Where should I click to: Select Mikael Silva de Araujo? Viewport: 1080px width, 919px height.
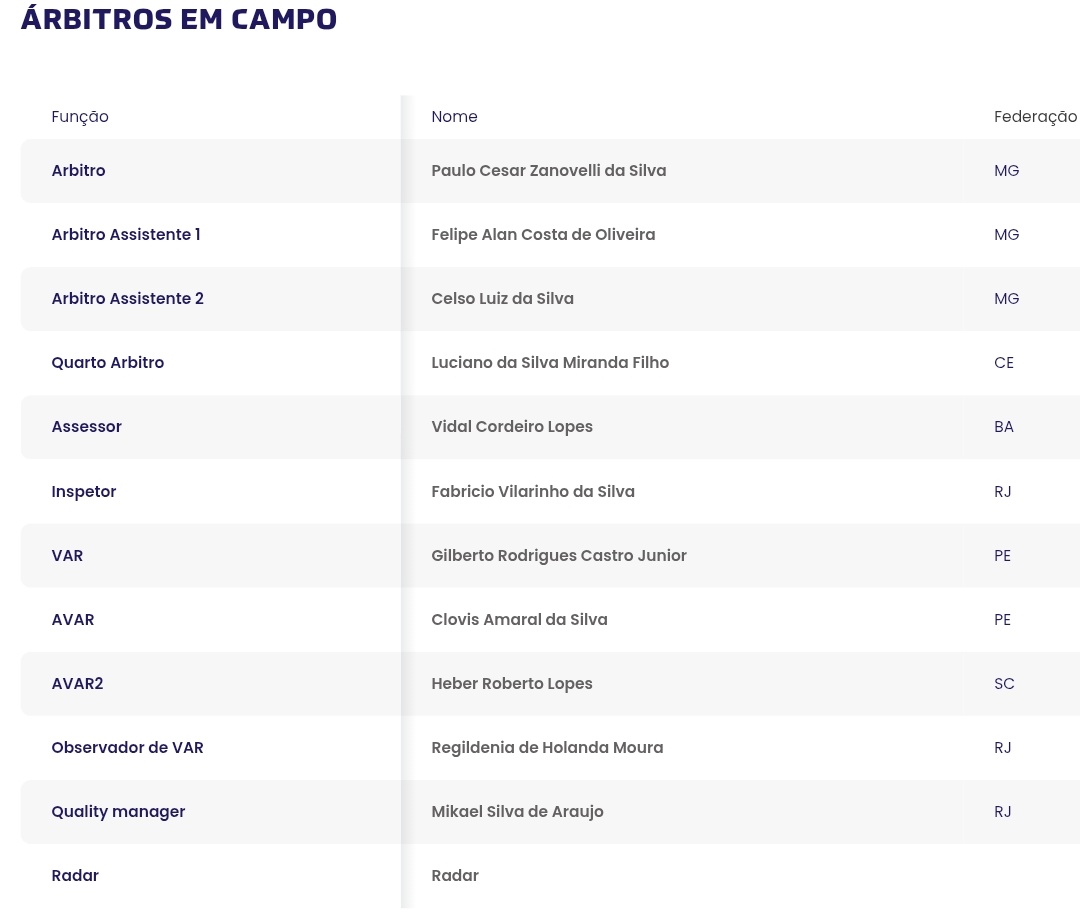tap(517, 812)
